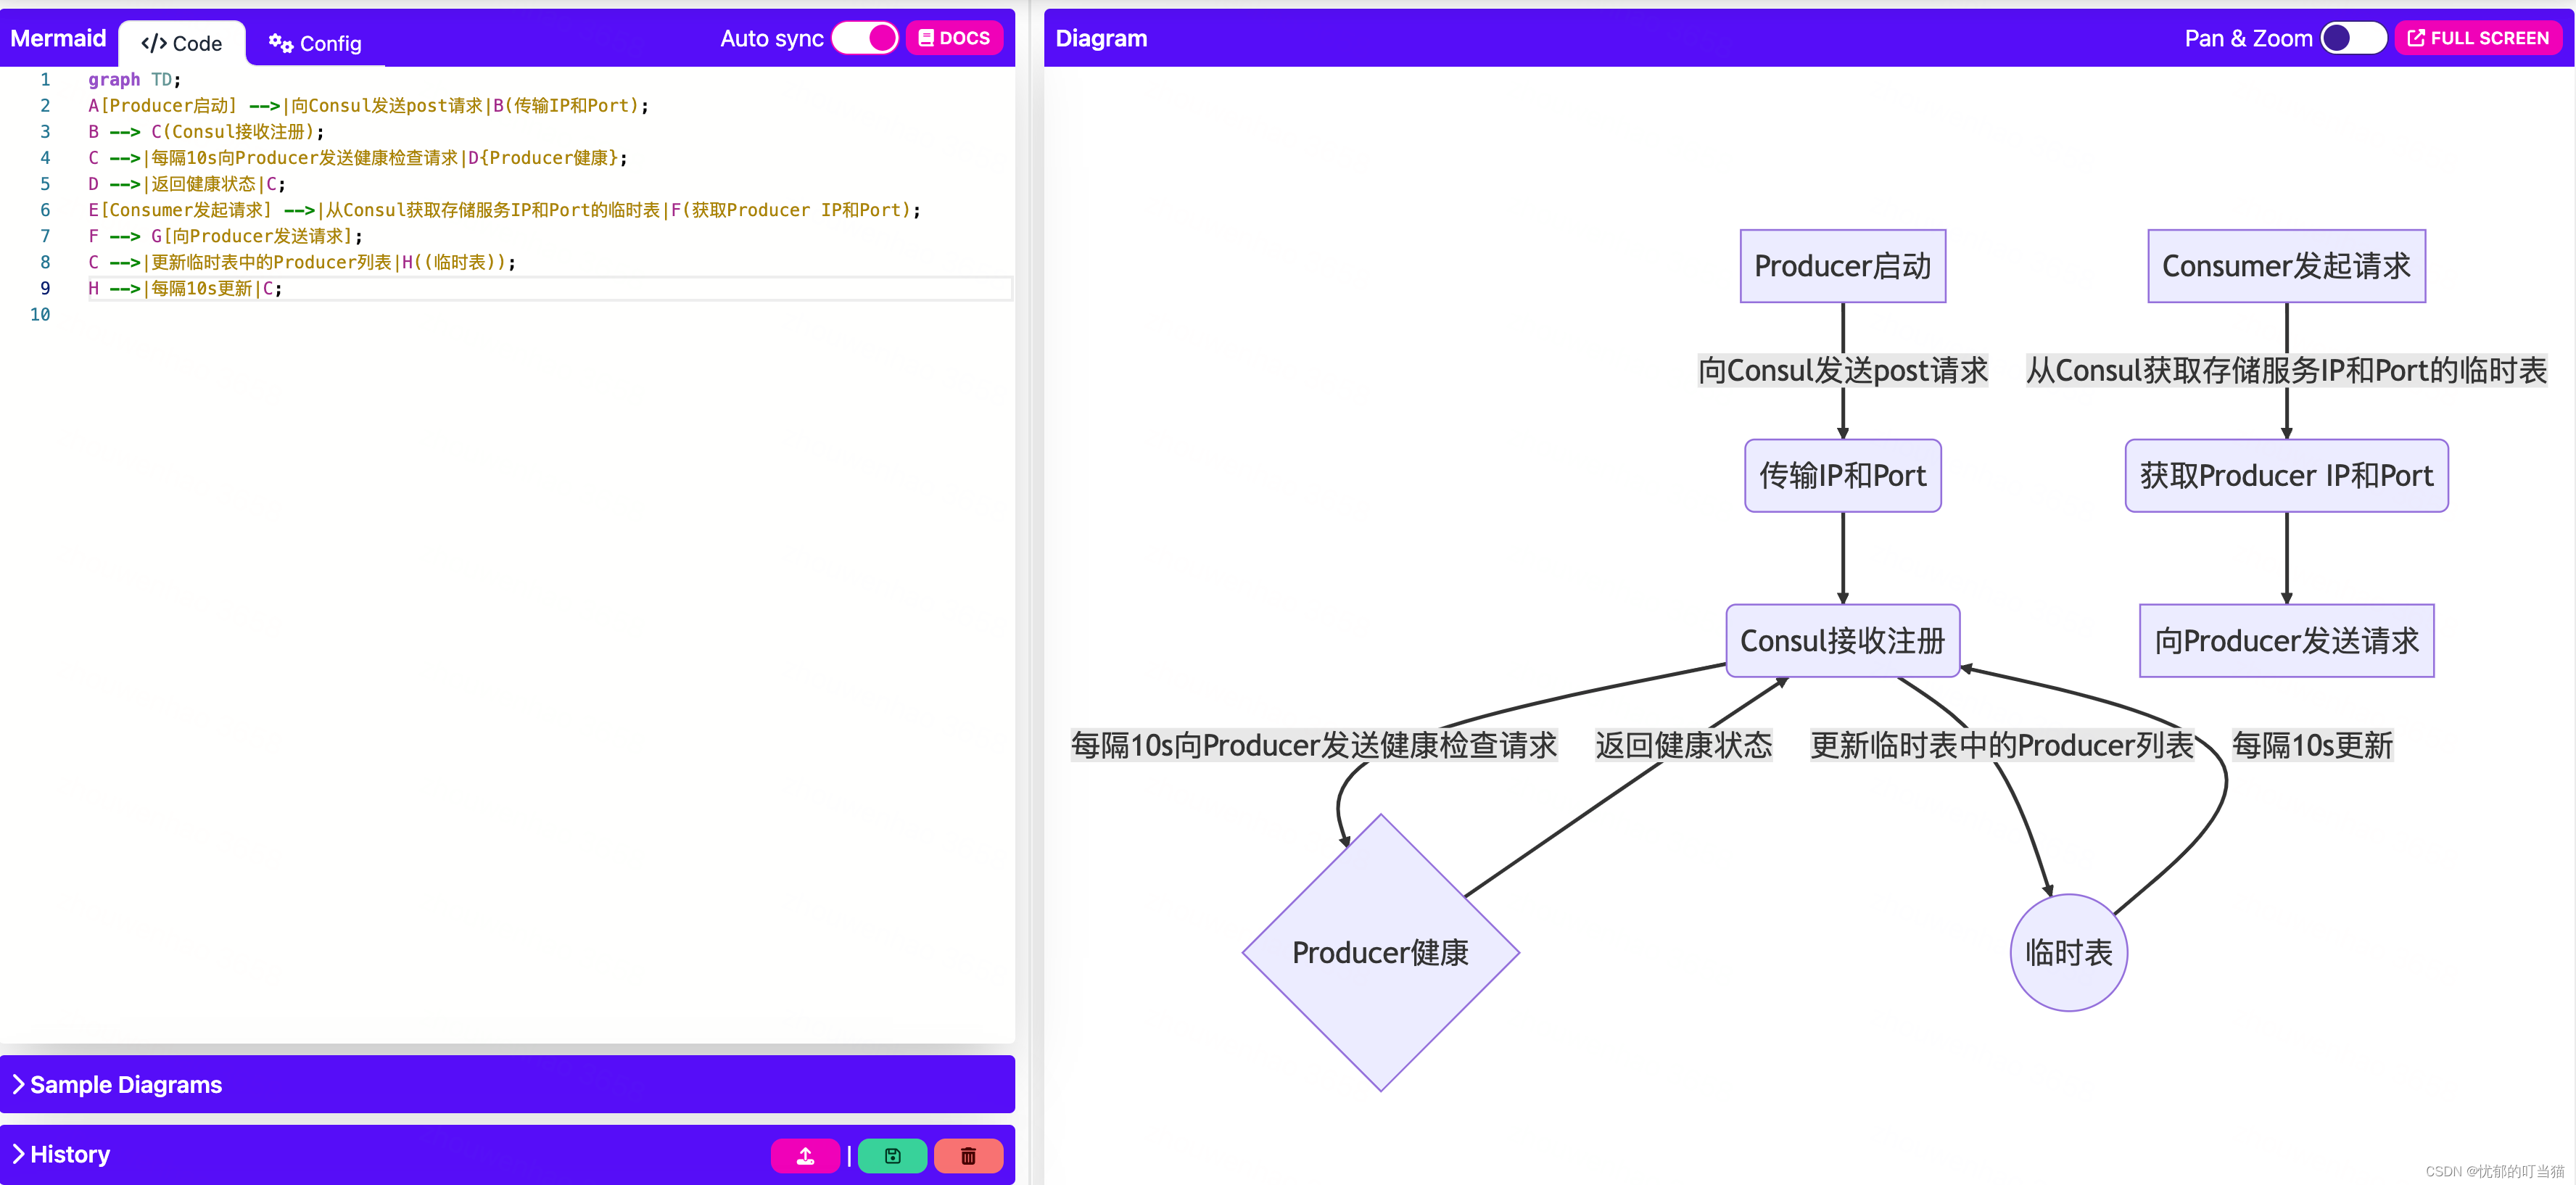This screenshot has width=2576, height=1185.
Task: Click the Producer健康 diamond node
Action: pos(1380,952)
